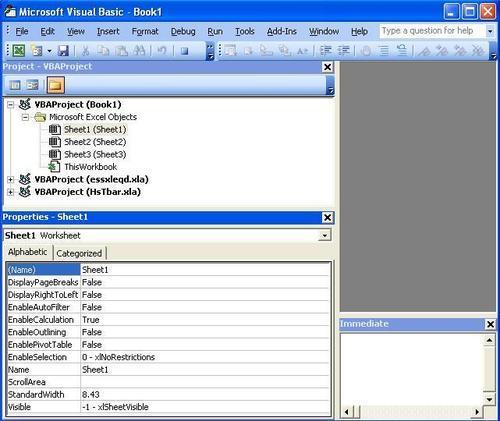The width and height of the screenshot is (500, 421).
Task: Click the Save Book1 floppy disk icon
Action: pos(63,51)
